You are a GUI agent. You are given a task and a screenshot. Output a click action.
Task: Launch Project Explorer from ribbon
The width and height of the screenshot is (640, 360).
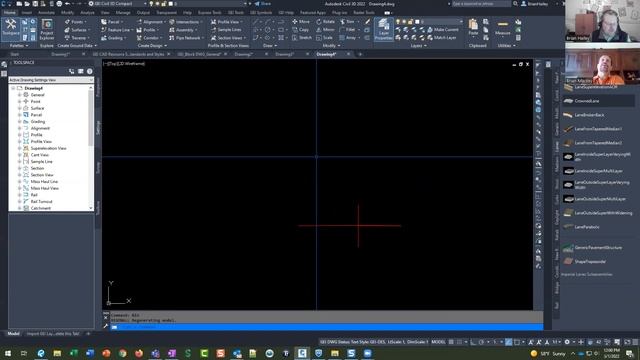(47, 29)
